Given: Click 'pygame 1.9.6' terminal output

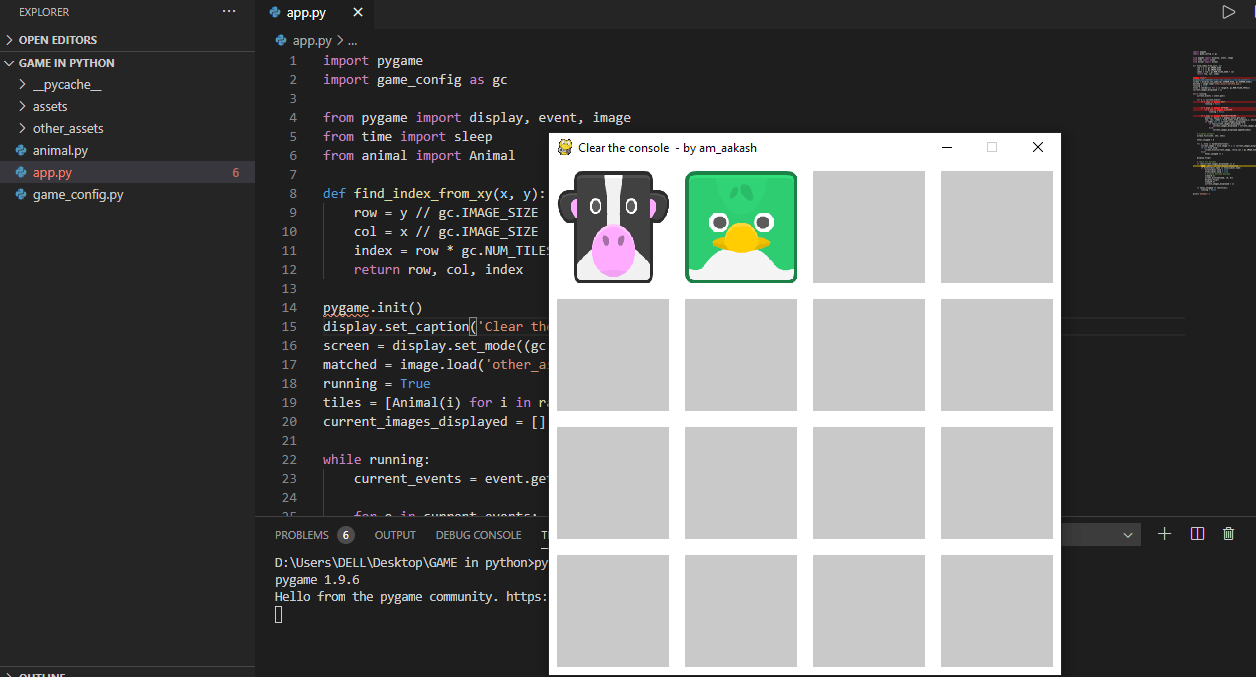Looking at the screenshot, I should click(317, 579).
